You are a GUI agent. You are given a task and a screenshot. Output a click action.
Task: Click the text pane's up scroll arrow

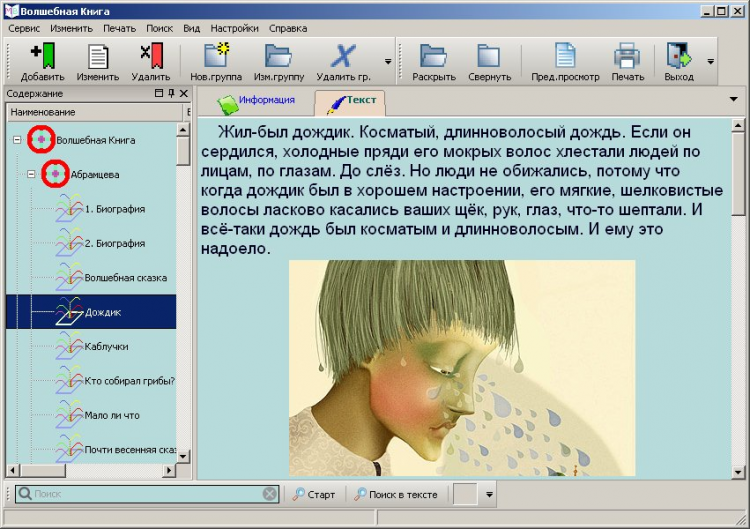(x=738, y=125)
